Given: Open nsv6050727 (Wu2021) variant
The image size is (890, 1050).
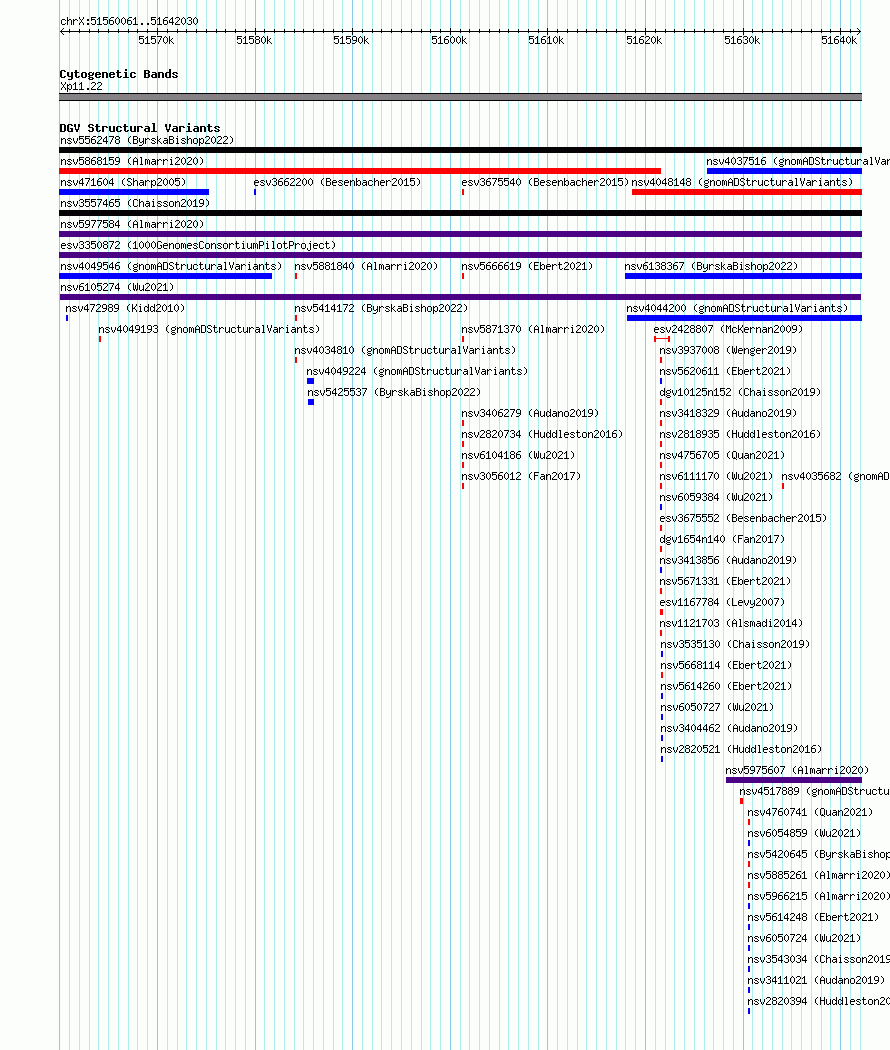Looking at the screenshot, I should tap(717, 707).
